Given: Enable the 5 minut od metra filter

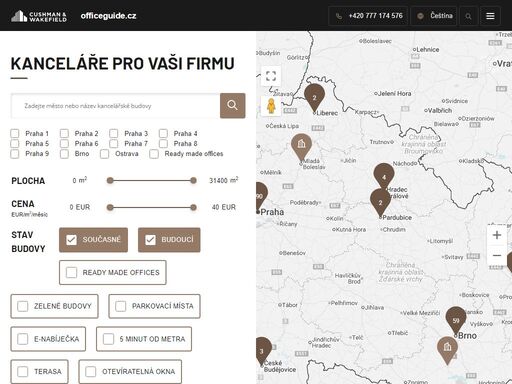Looking at the screenshot, I should [x=144, y=339].
